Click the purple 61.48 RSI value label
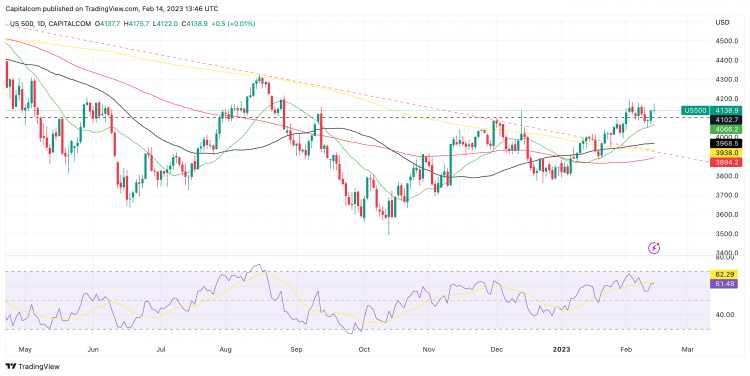The image size is (750, 376). tap(725, 284)
